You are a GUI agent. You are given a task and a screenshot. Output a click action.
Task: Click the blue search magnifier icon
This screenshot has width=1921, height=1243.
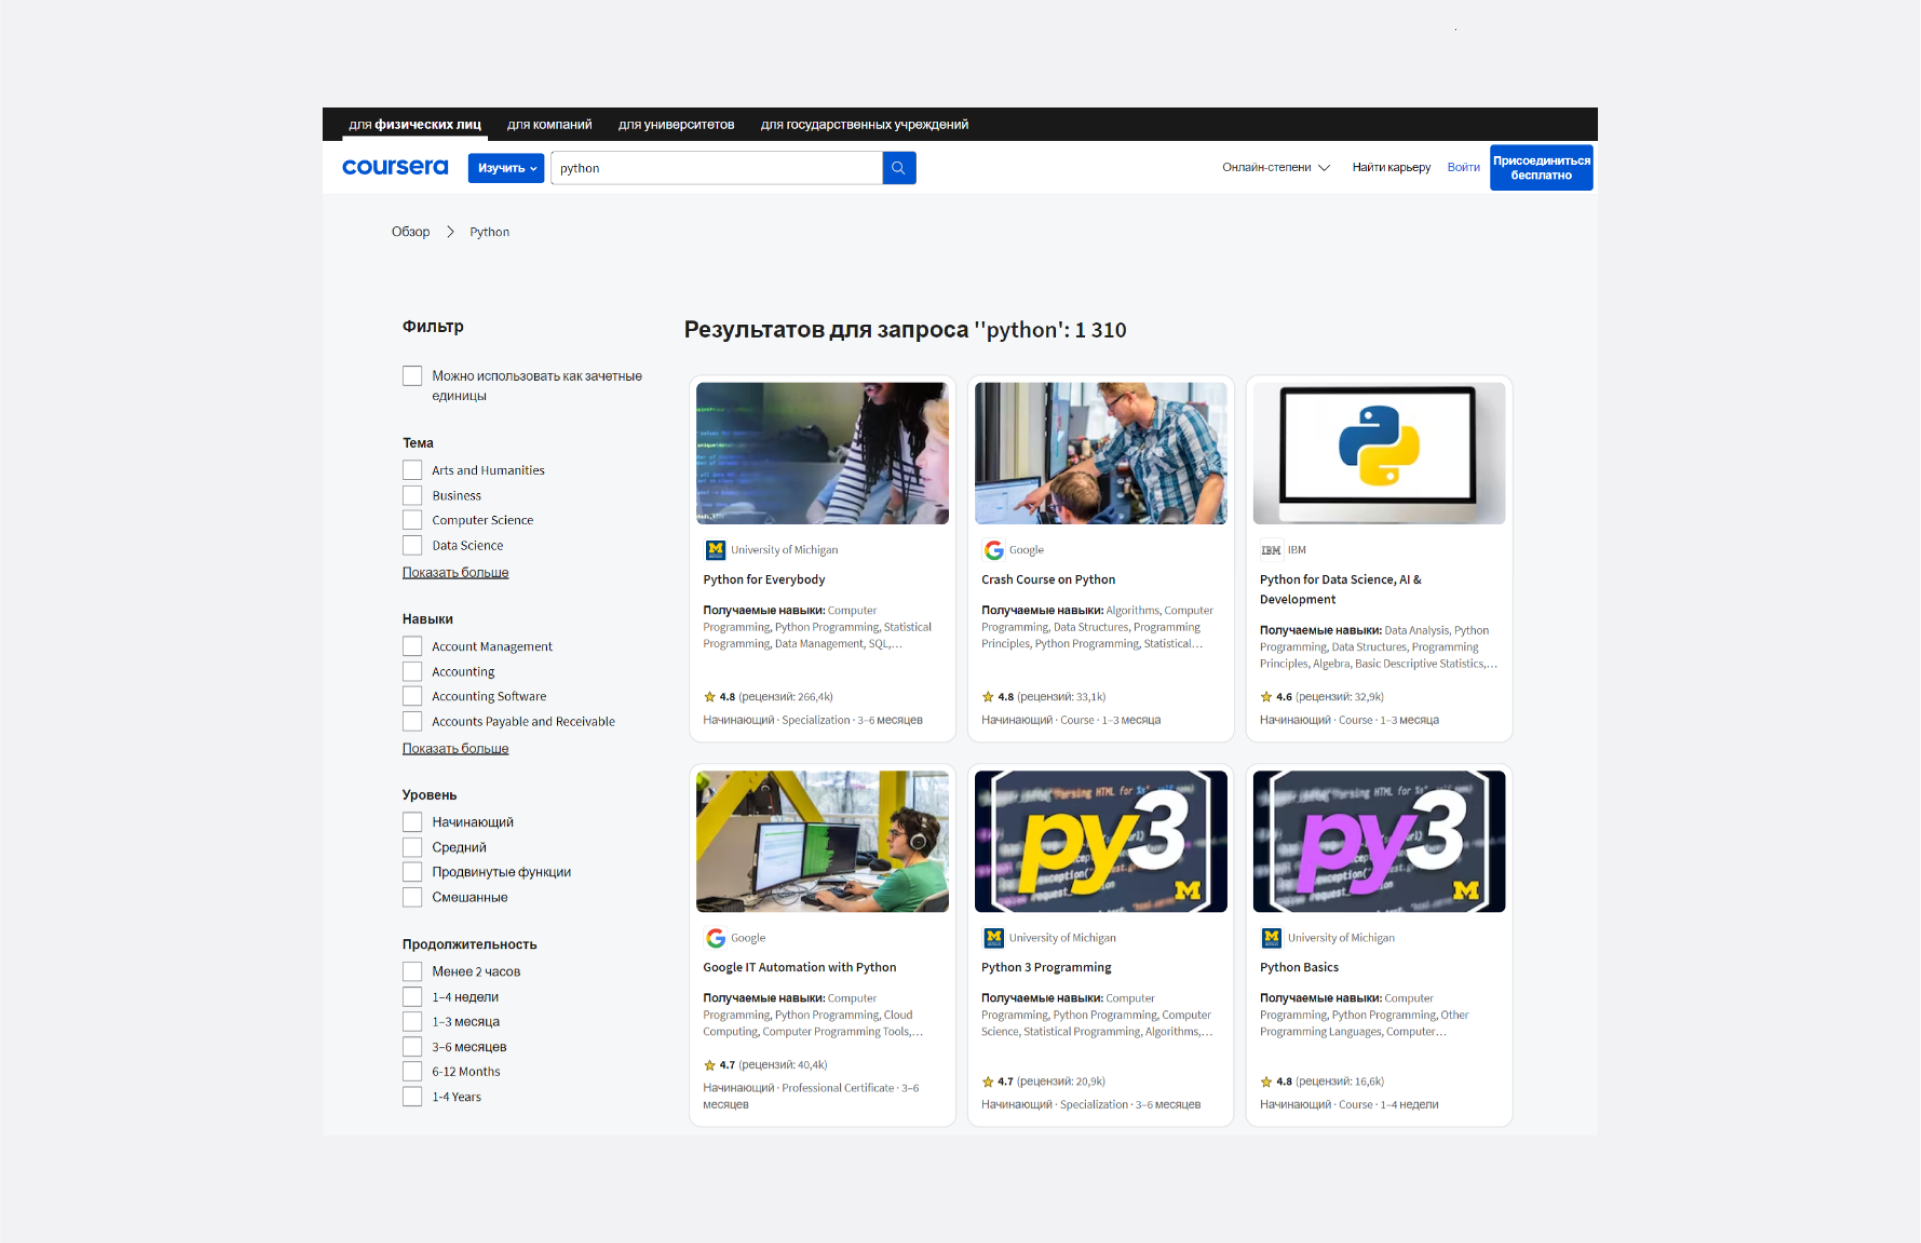point(898,168)
